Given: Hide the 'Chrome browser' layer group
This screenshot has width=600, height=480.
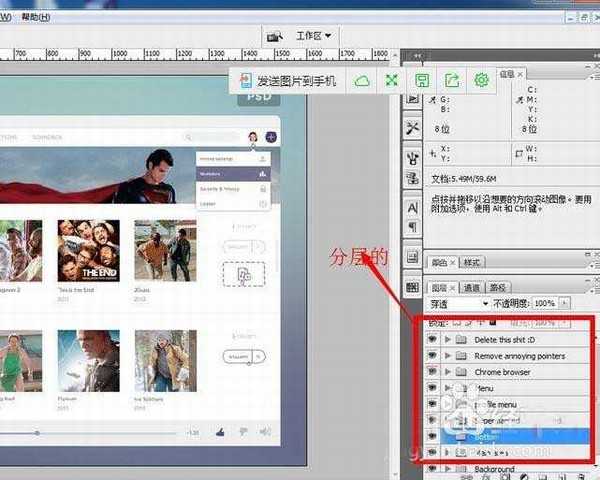Looking at the screenshot, I should 432,372.
